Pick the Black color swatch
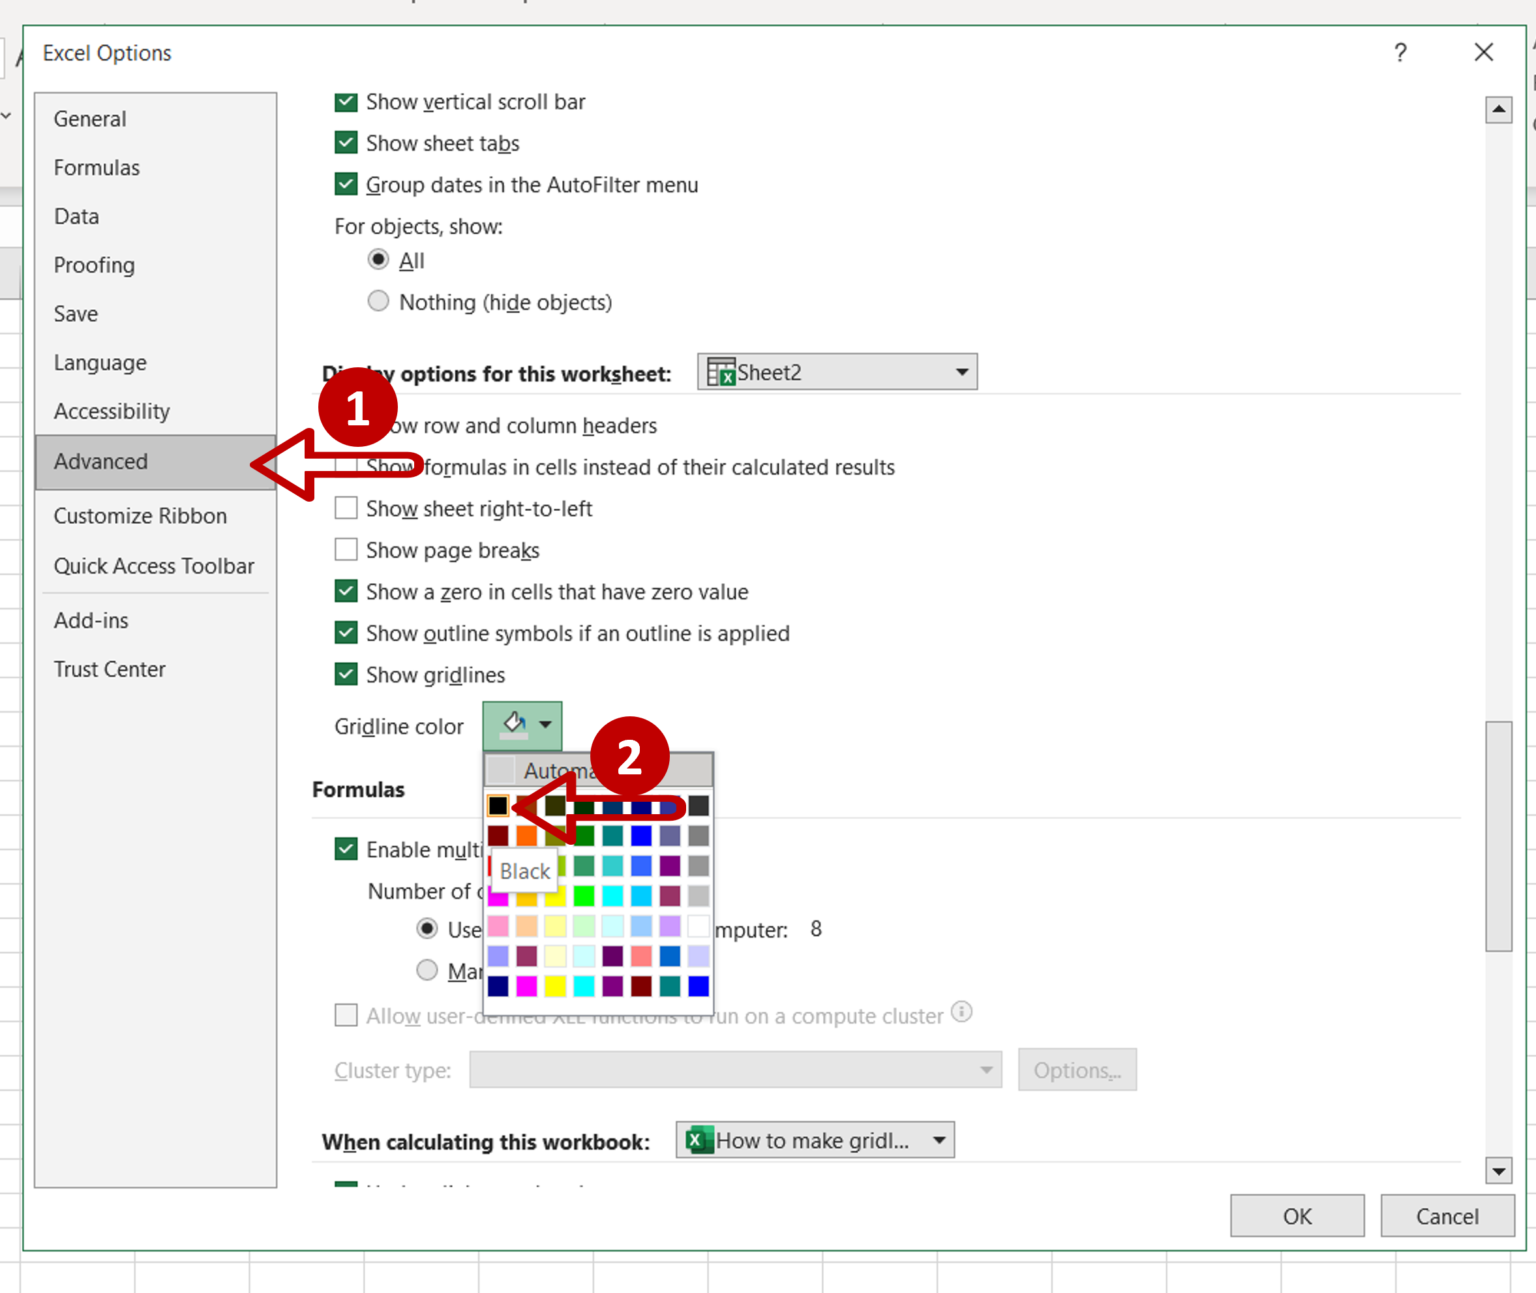This screenshot has width=1536, height=1293. coord(498,805)
